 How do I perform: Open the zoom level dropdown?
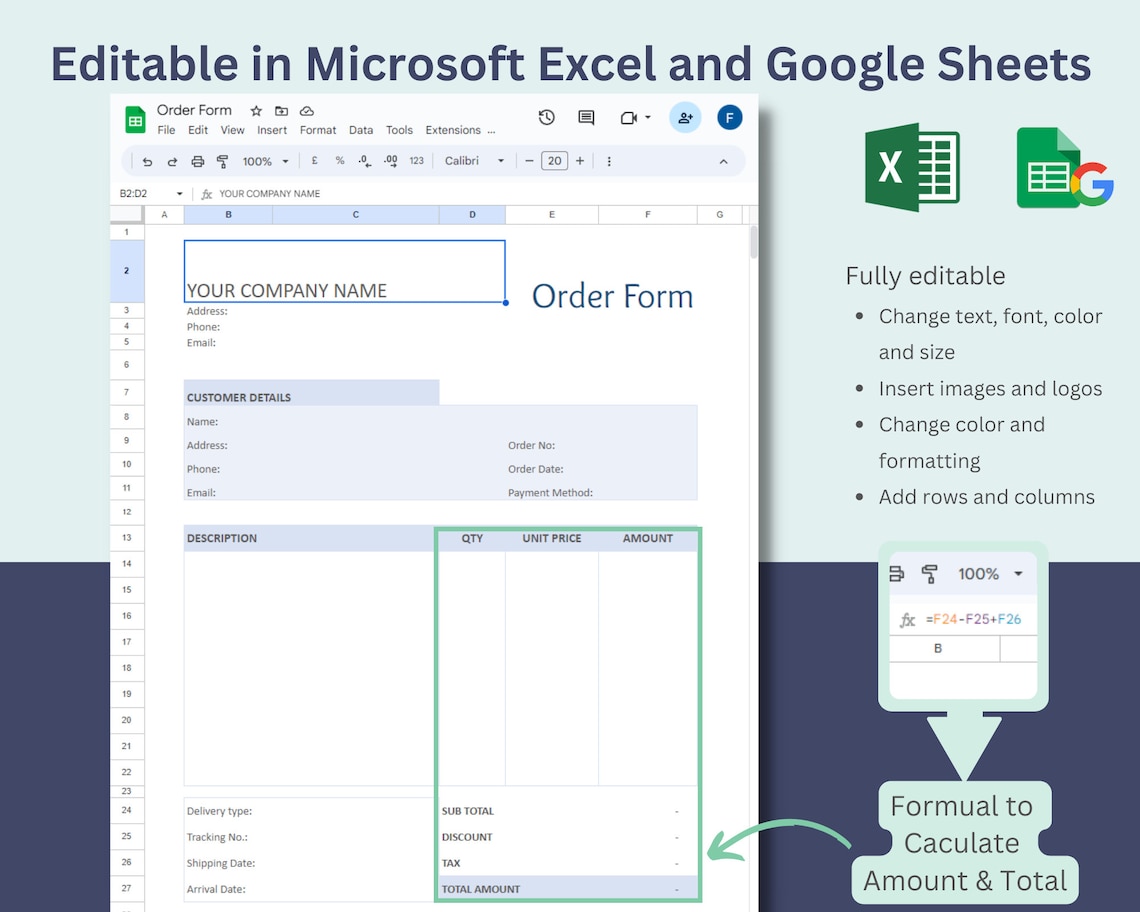coord(265,160)
